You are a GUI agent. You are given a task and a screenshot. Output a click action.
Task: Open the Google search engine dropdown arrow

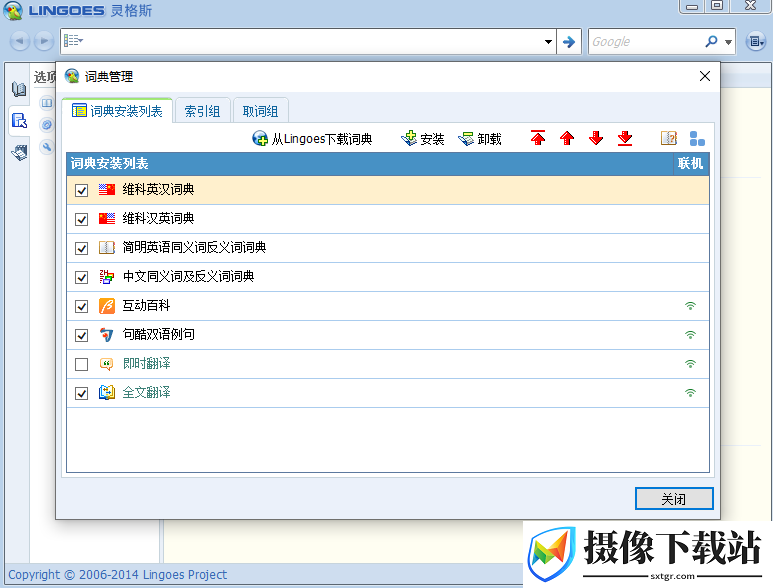point(728,42)
